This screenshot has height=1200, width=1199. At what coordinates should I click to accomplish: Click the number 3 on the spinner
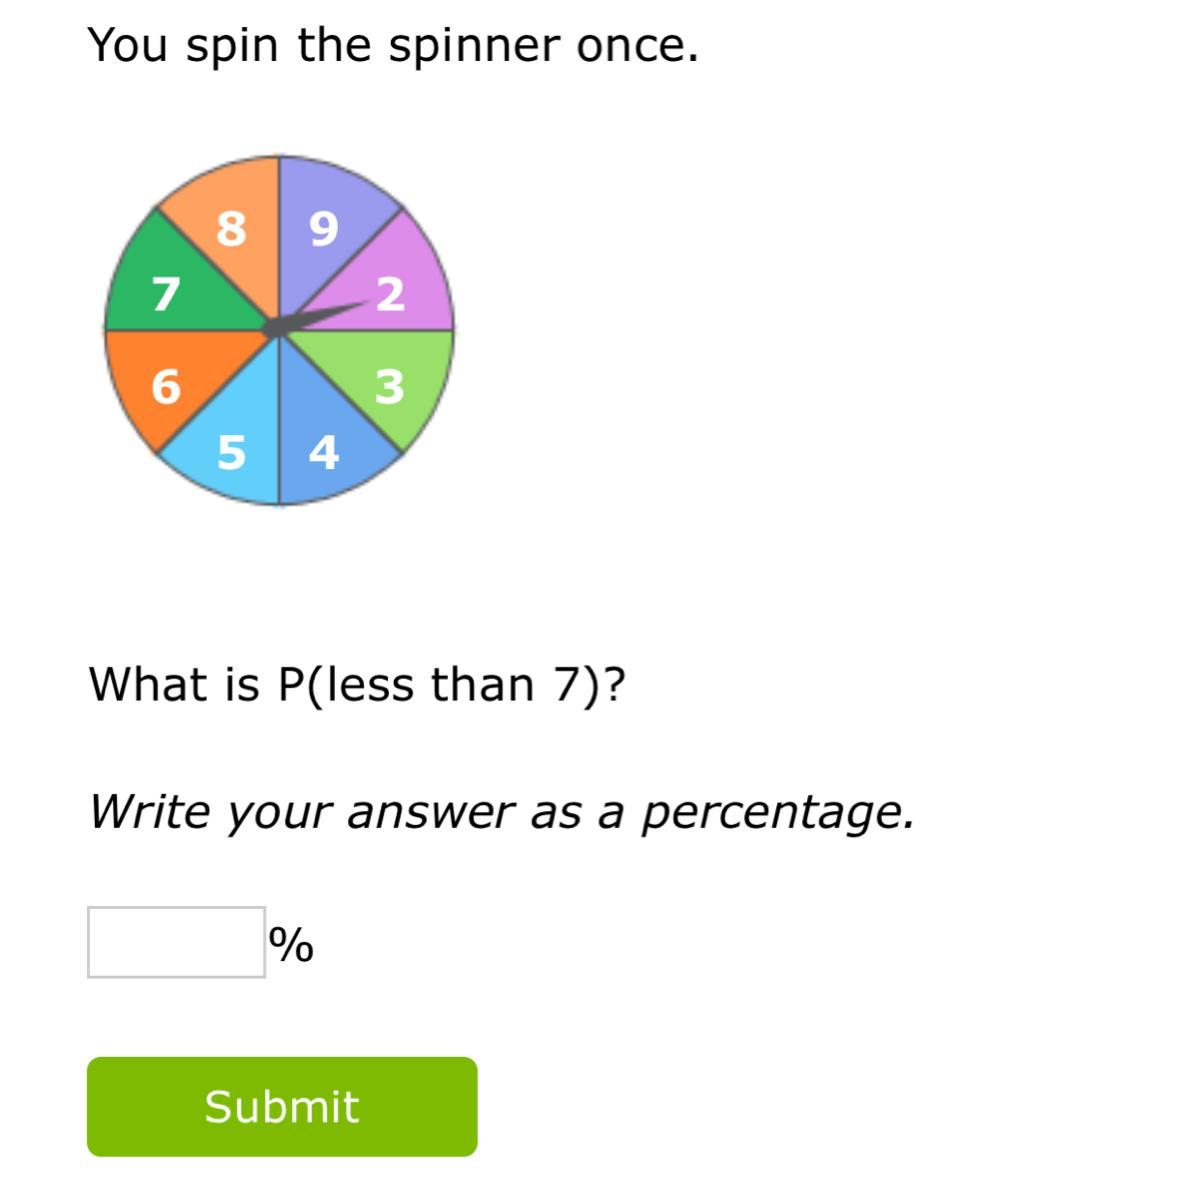click(x=390, y=386)
